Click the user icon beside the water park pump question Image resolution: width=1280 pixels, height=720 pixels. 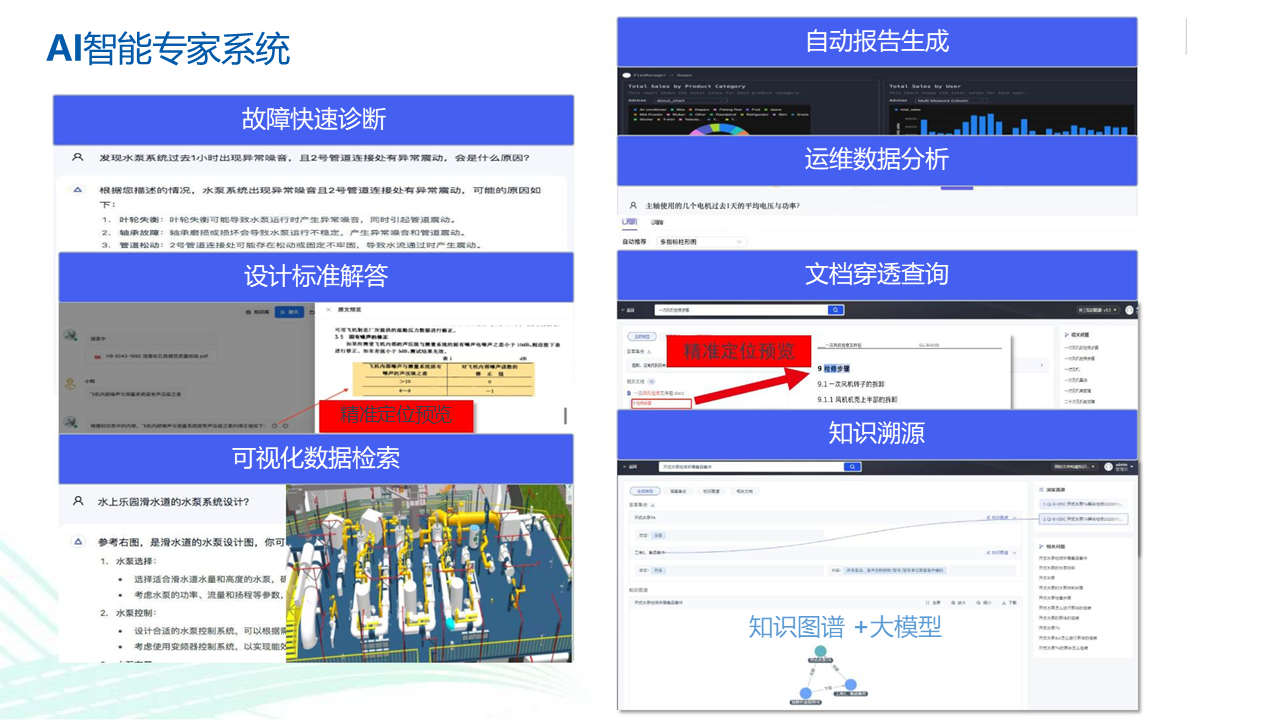click(x=77, y=501)
